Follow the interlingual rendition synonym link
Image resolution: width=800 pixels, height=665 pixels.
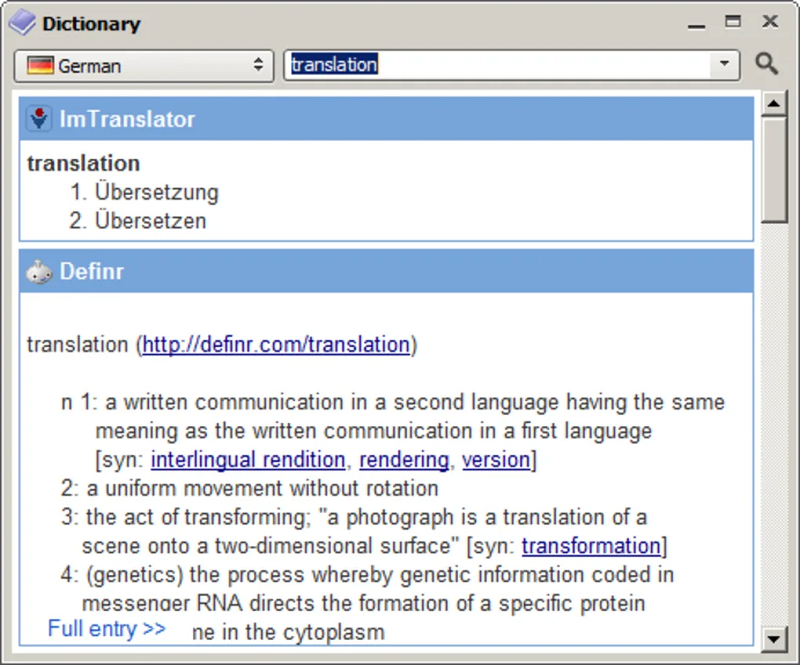point(248,460)
